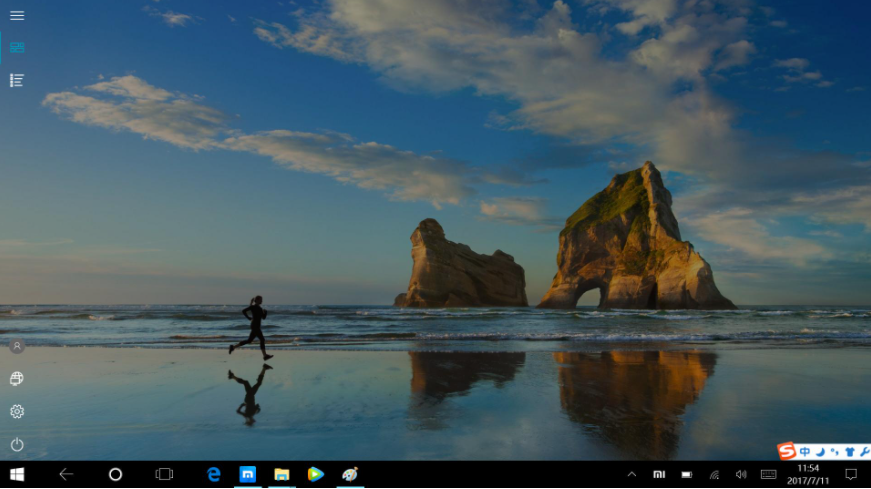Open the File Explorer taskbar icon
Viewport: 871px width, 489px height.
tap(282, 474)
